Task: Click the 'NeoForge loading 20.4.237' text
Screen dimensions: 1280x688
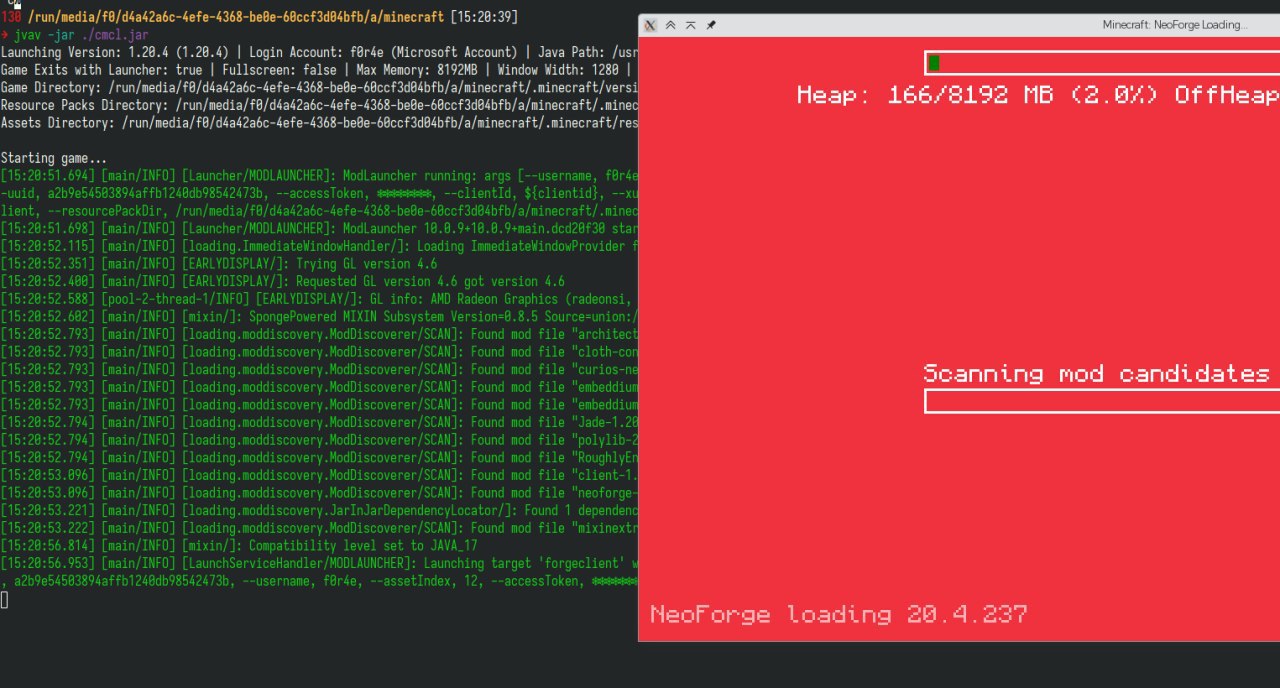Action: (x=838, y=614)
